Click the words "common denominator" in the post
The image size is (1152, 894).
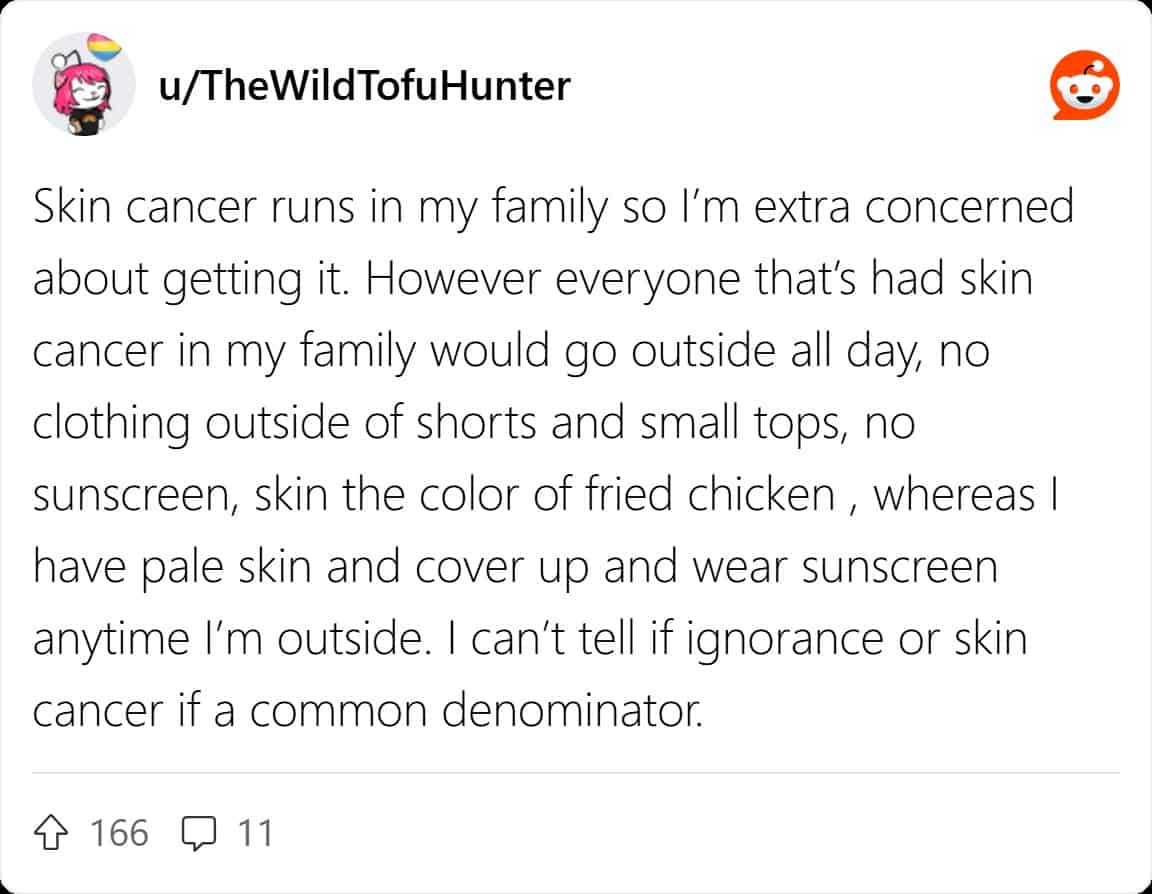[x=476, y=711]
